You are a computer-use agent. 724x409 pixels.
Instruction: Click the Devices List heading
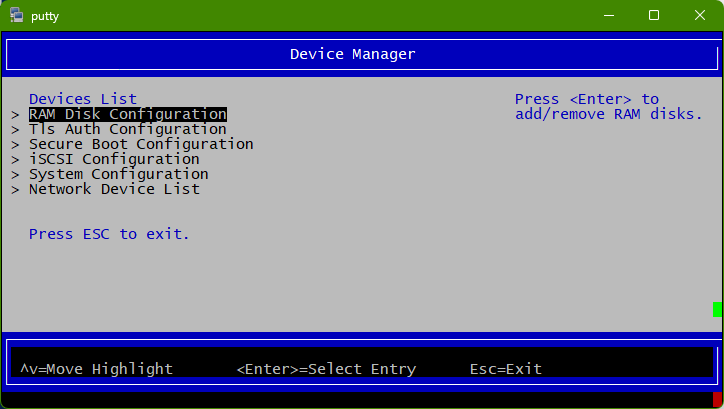coord(82,99)
